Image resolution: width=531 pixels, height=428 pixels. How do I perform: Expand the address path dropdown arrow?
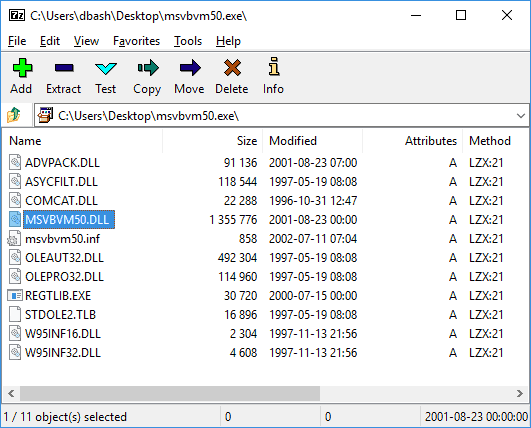tap(521, 116)
